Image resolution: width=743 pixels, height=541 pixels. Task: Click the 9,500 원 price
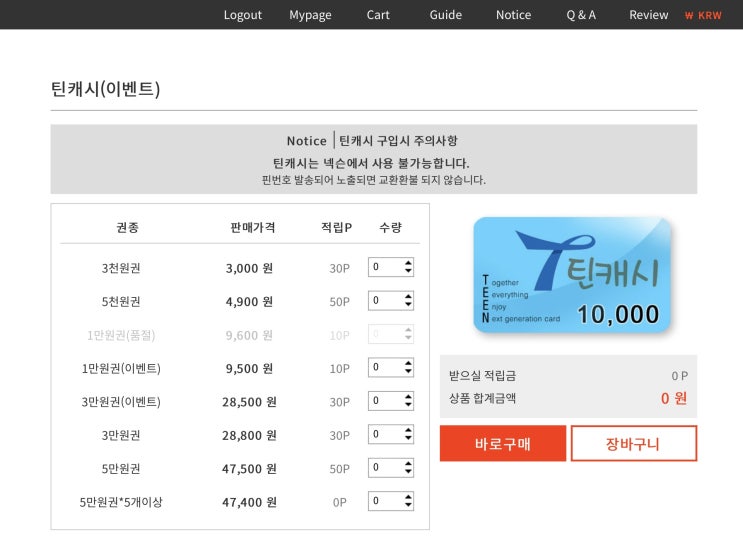tap(249, 368)
